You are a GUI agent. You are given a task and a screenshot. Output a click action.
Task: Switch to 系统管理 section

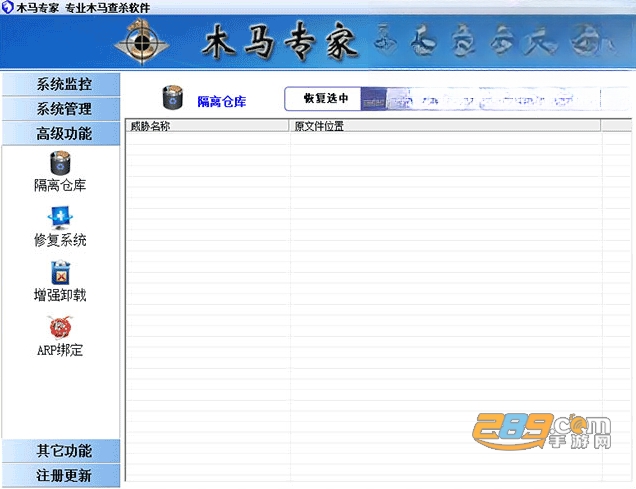coord(61,109)
